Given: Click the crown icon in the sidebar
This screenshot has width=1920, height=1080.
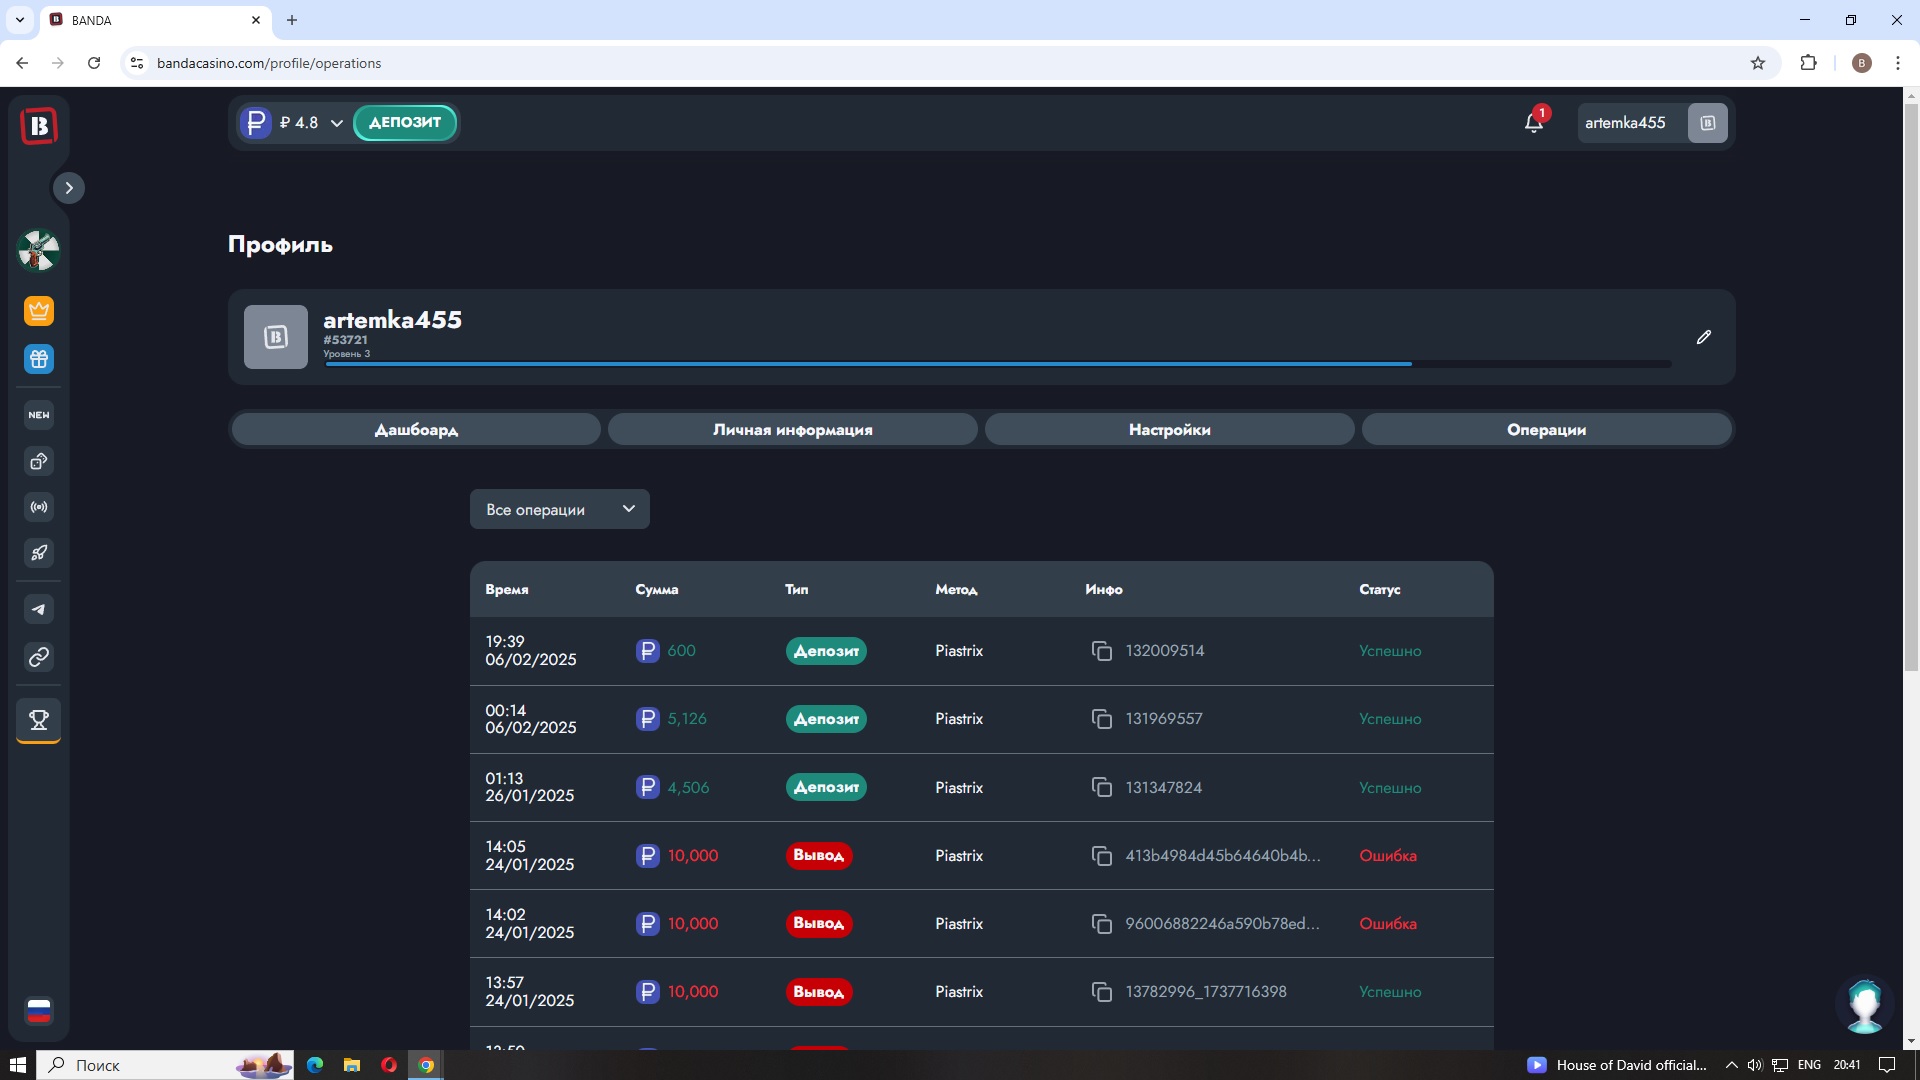Looking at the screenshot, I should [39, 311].
